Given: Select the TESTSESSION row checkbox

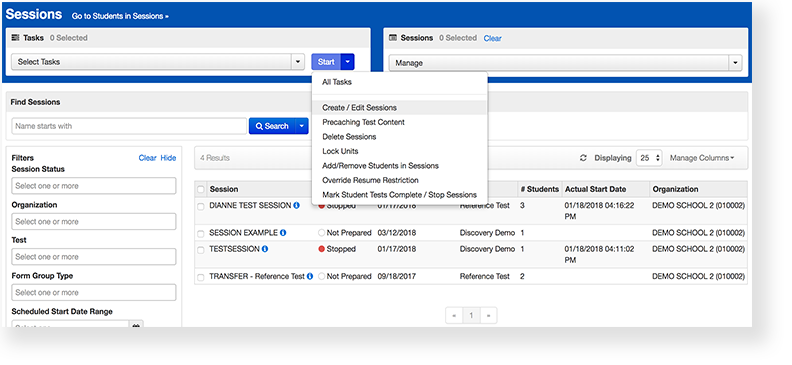Looking at the screenshot, I should coord(201,250).
